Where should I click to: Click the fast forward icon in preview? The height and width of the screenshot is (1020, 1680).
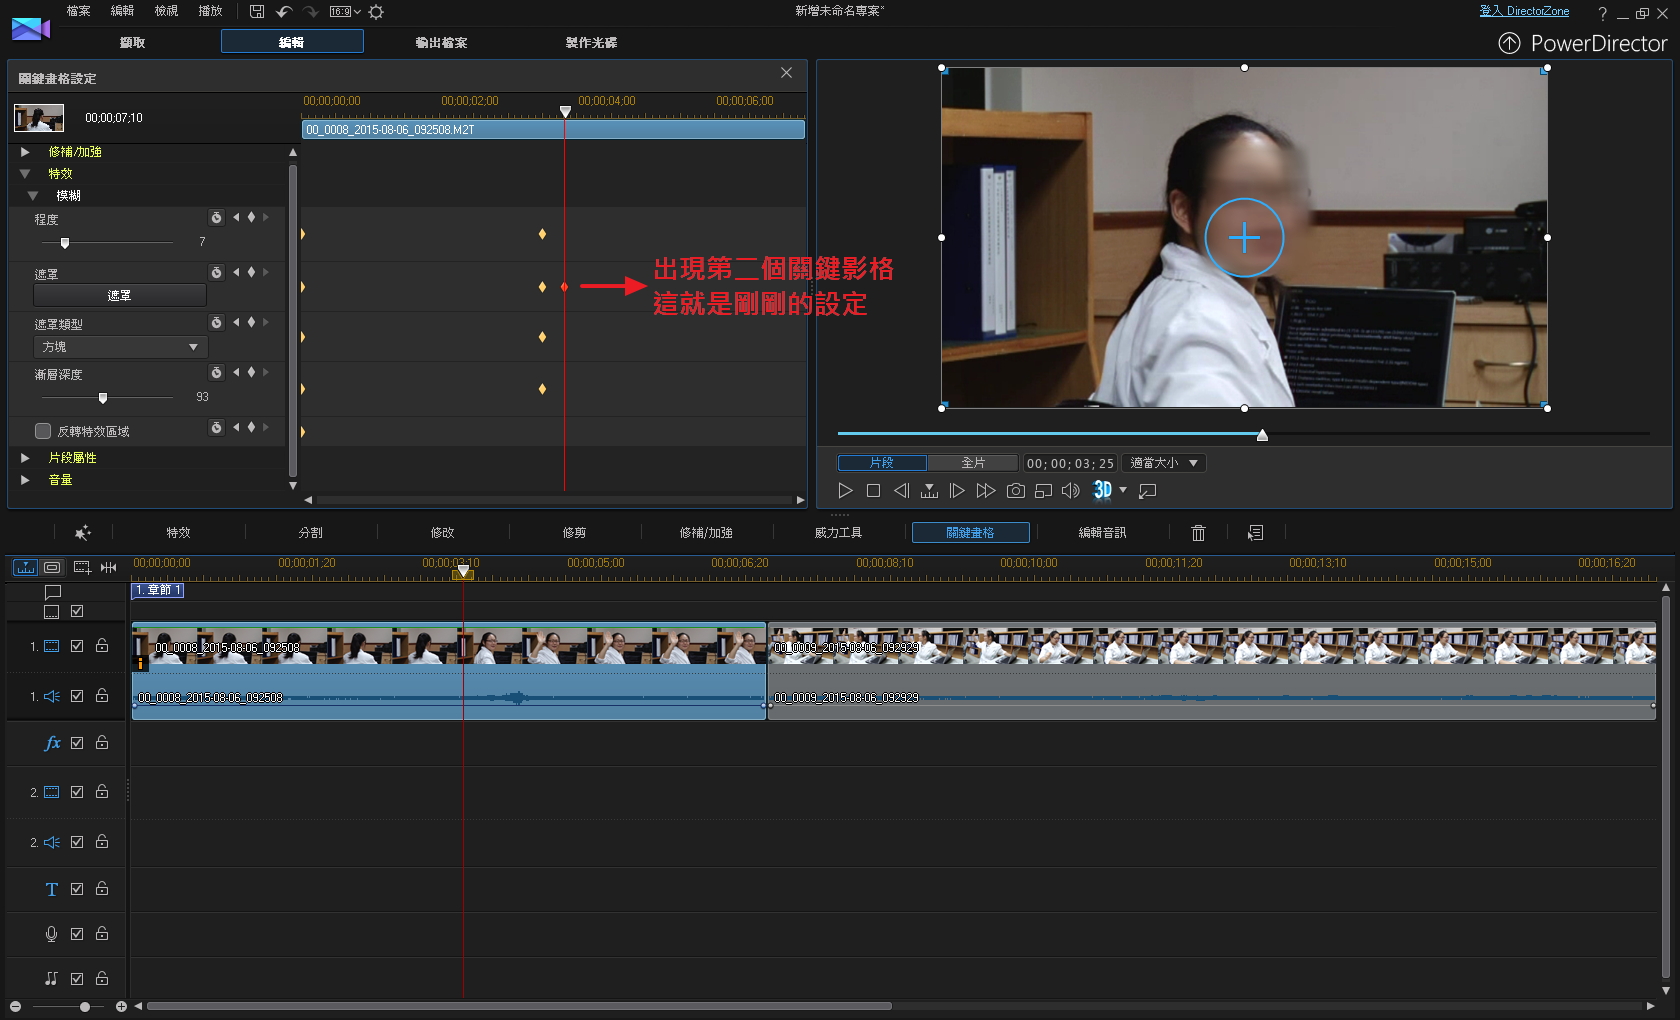tap(985, 490)
